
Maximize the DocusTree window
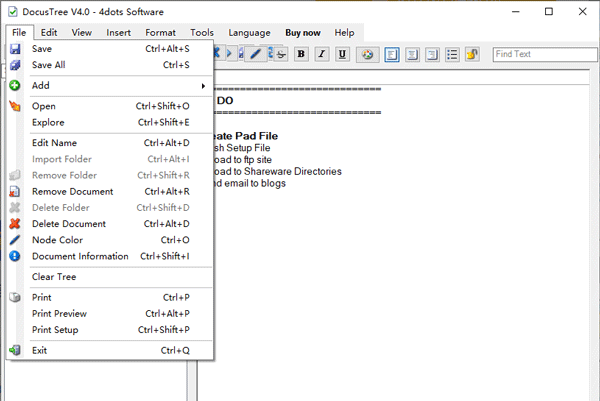(549, 11)
